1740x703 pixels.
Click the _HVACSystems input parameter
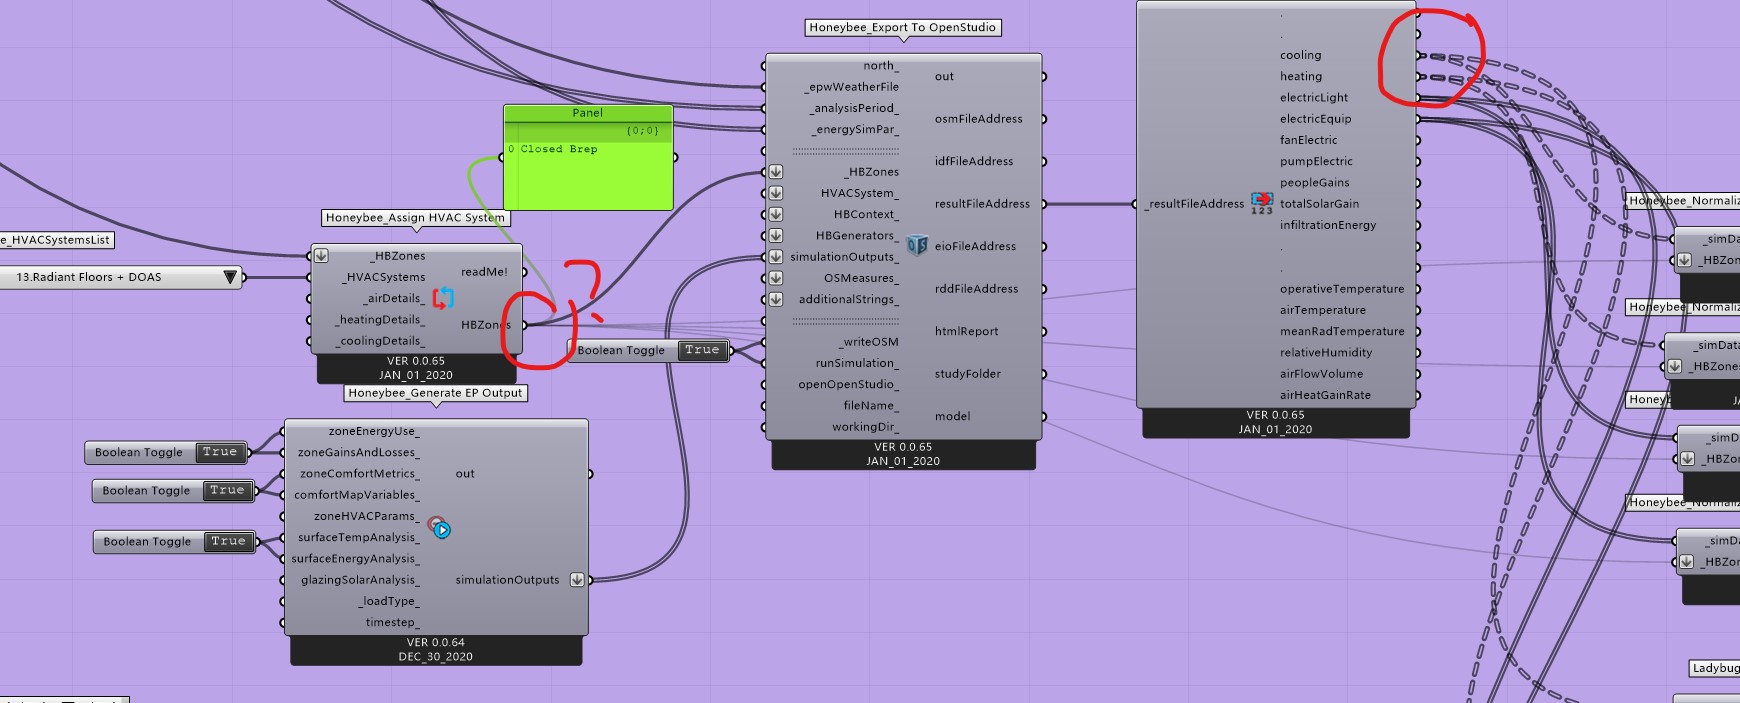coord(383,277)
